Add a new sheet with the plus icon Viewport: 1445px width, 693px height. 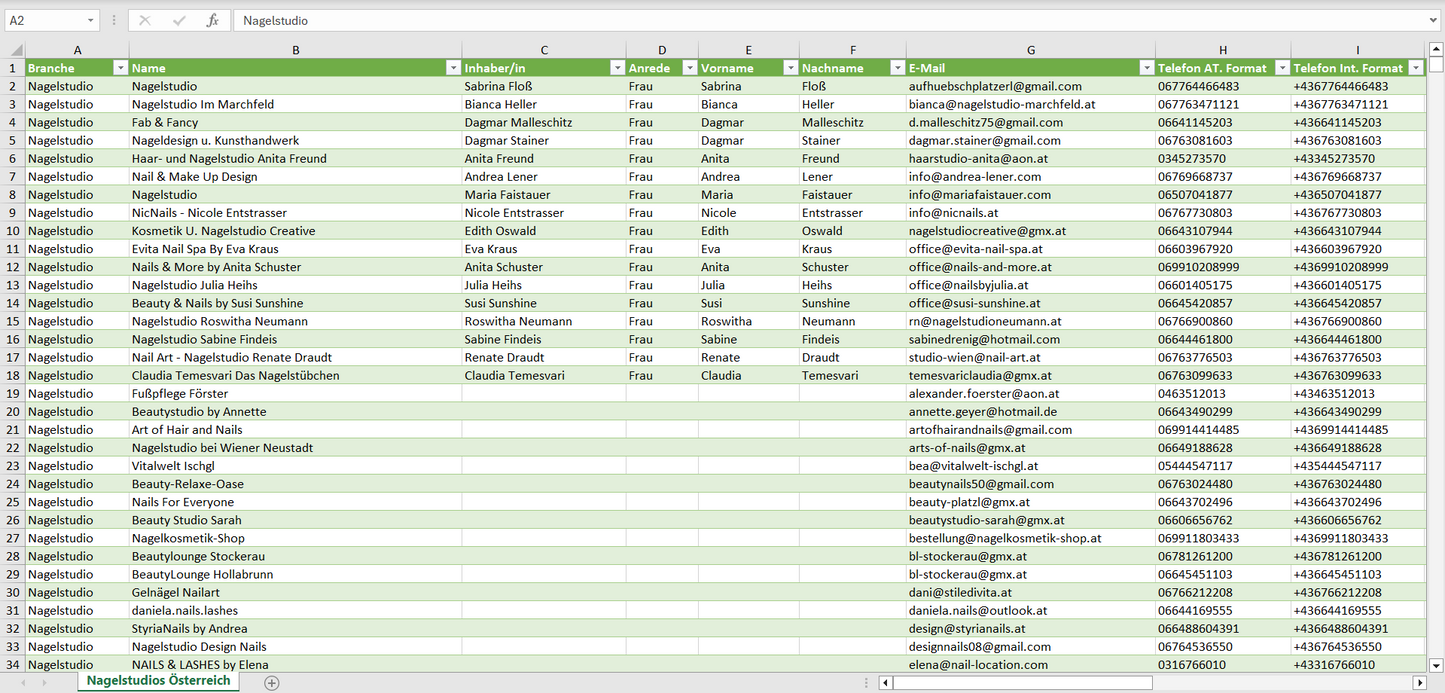tap(271, 683)
